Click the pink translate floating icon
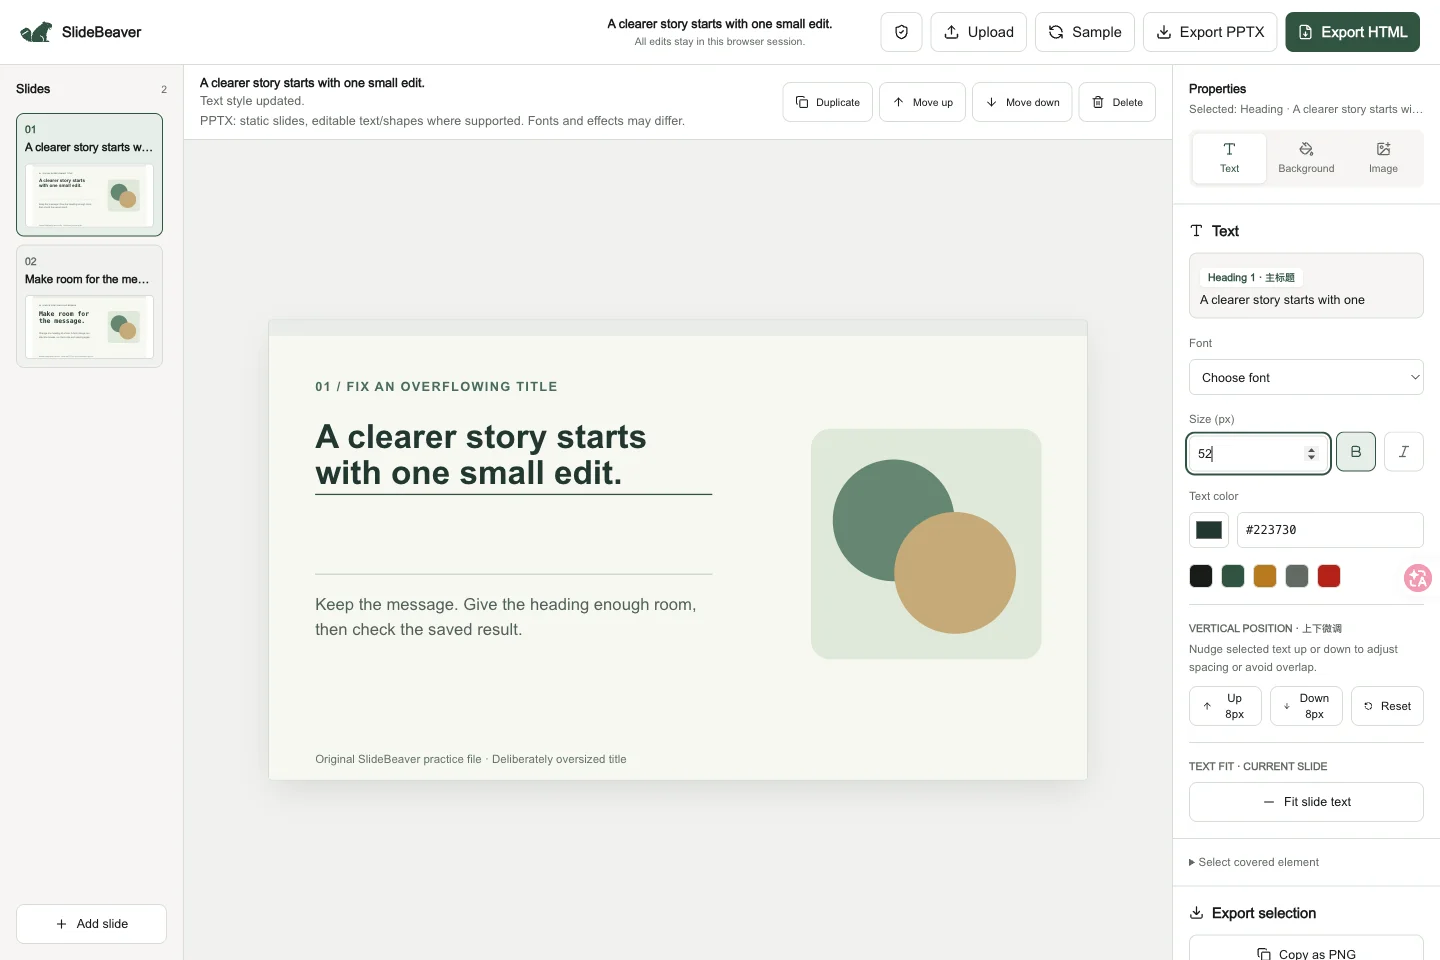This screenshot has width=1440, height=960. [1418, 578]
